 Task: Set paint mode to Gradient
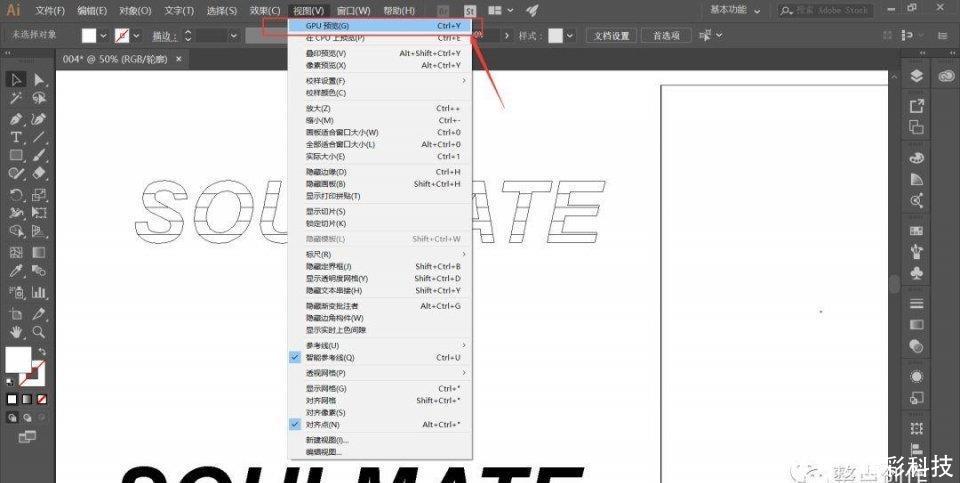(26, 399)
